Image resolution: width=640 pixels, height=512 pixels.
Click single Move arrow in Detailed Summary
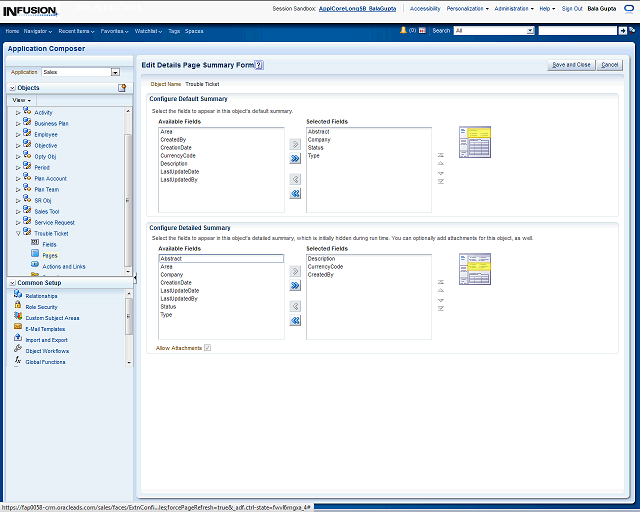[x=295, y=270]
